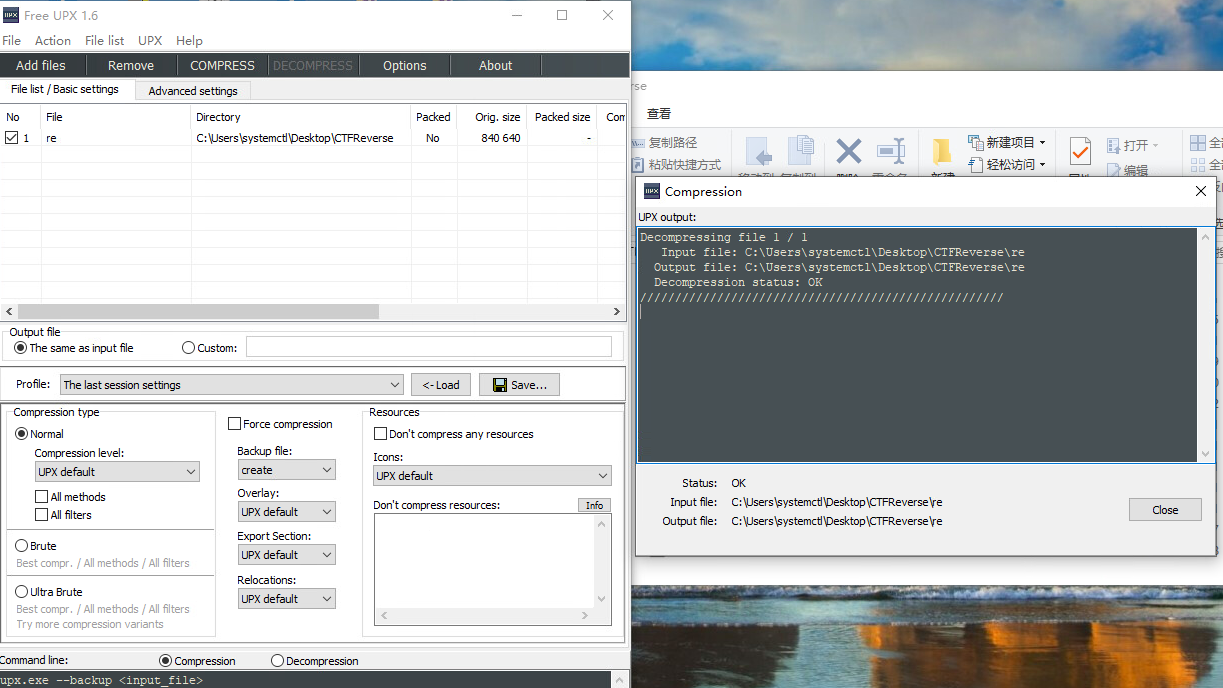Click the File column header

click(116, 117)
